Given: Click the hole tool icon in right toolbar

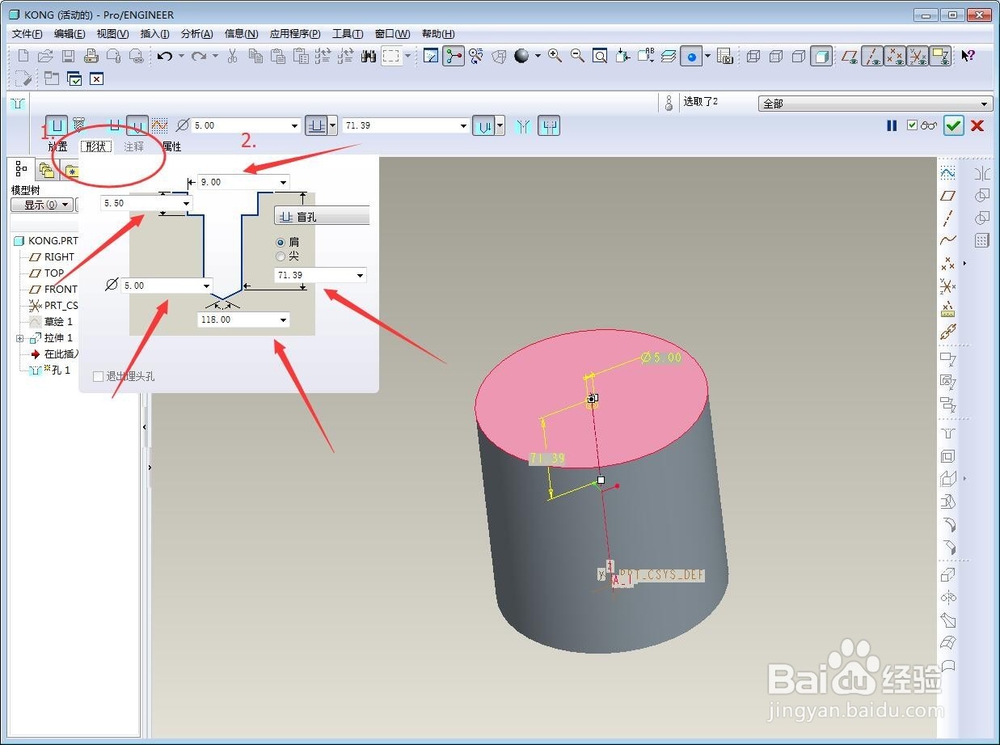Looking at the screenshot, I should coord(948,434).
